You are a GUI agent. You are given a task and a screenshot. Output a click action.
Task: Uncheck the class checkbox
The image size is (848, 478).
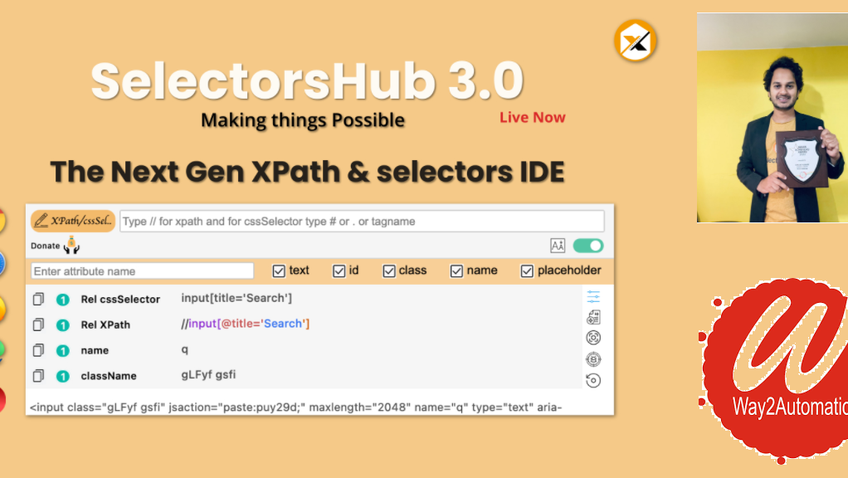pos(389,271)
